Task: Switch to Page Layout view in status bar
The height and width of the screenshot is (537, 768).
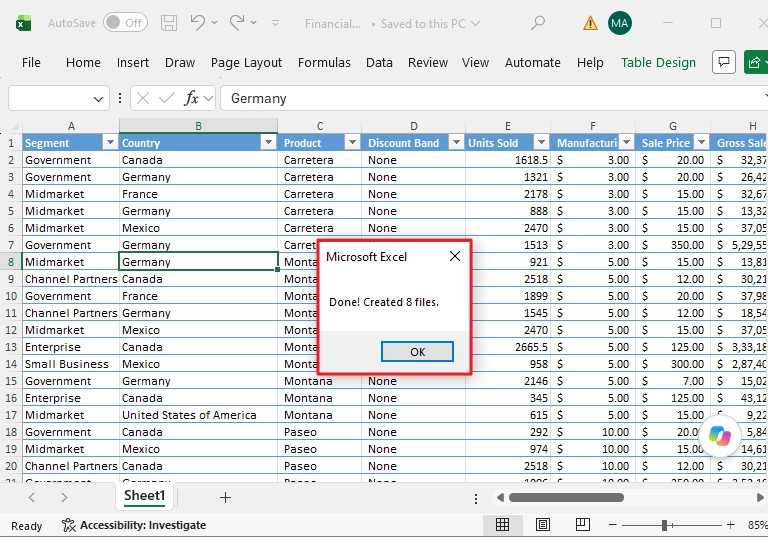Action: (543, 525)
